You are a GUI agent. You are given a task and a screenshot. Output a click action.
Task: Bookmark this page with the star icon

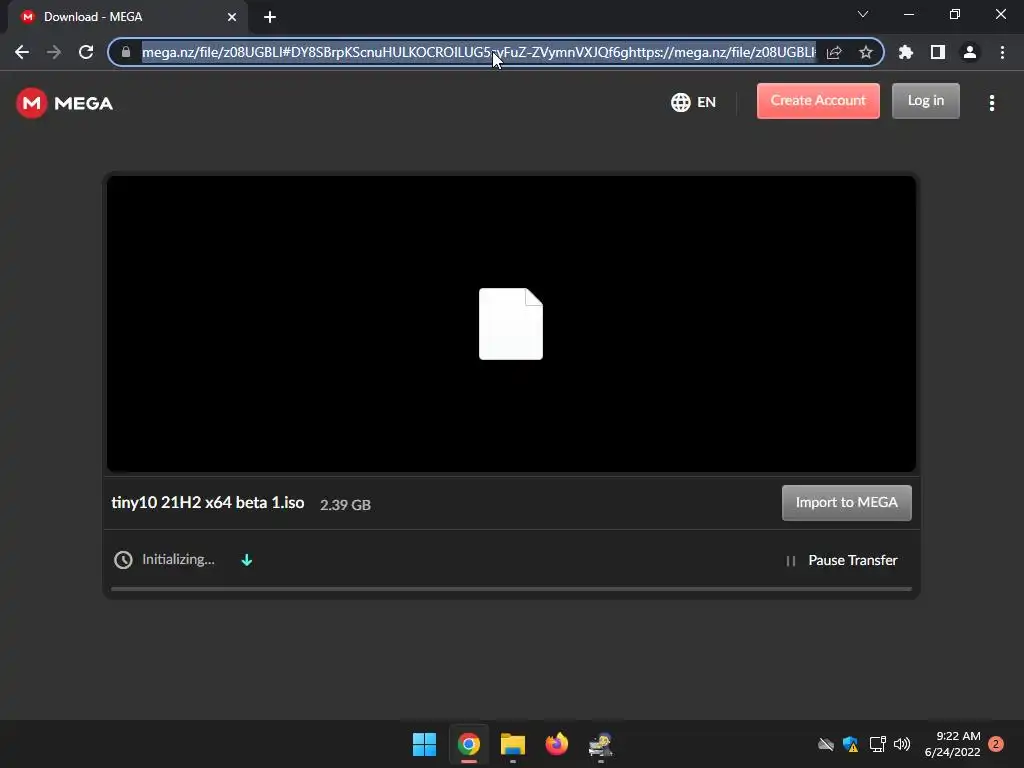point(865,52)
